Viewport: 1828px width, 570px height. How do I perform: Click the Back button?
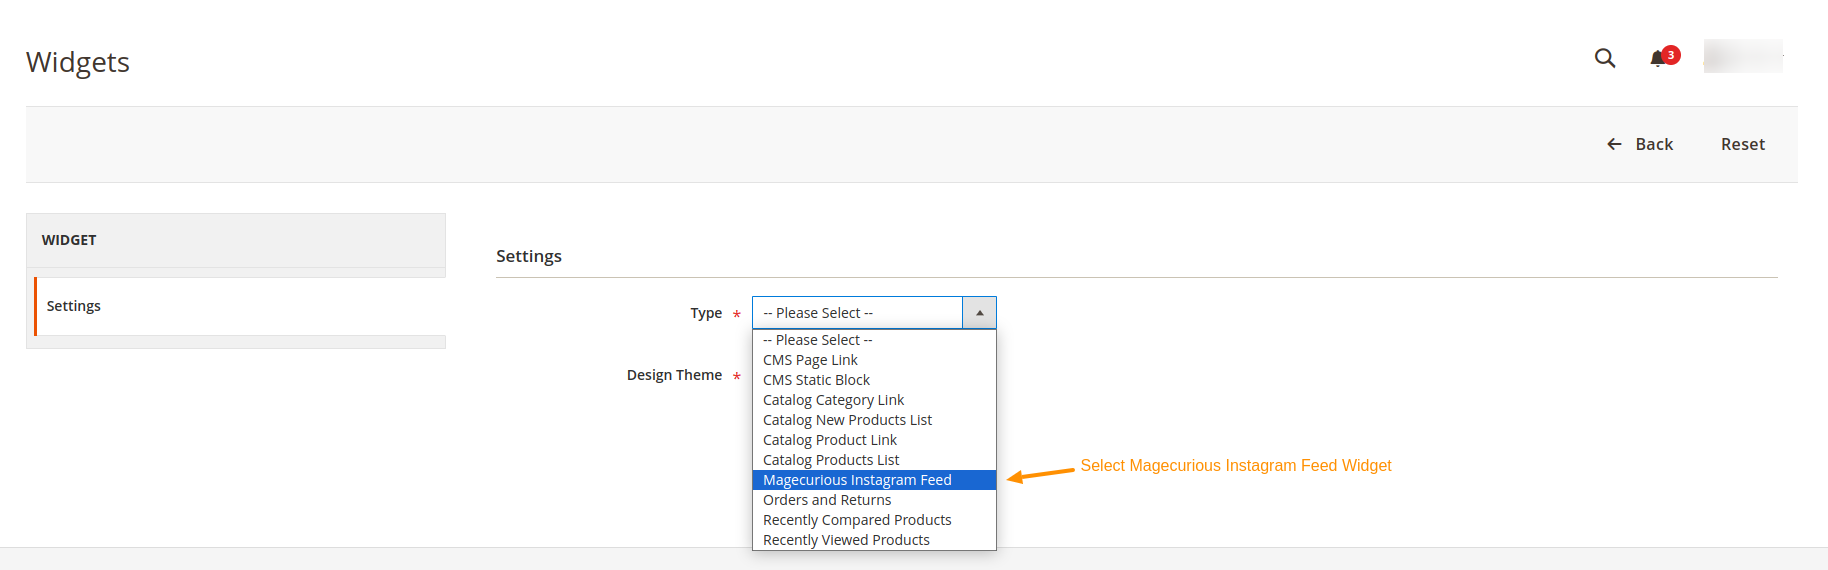tap(1640, 144)
